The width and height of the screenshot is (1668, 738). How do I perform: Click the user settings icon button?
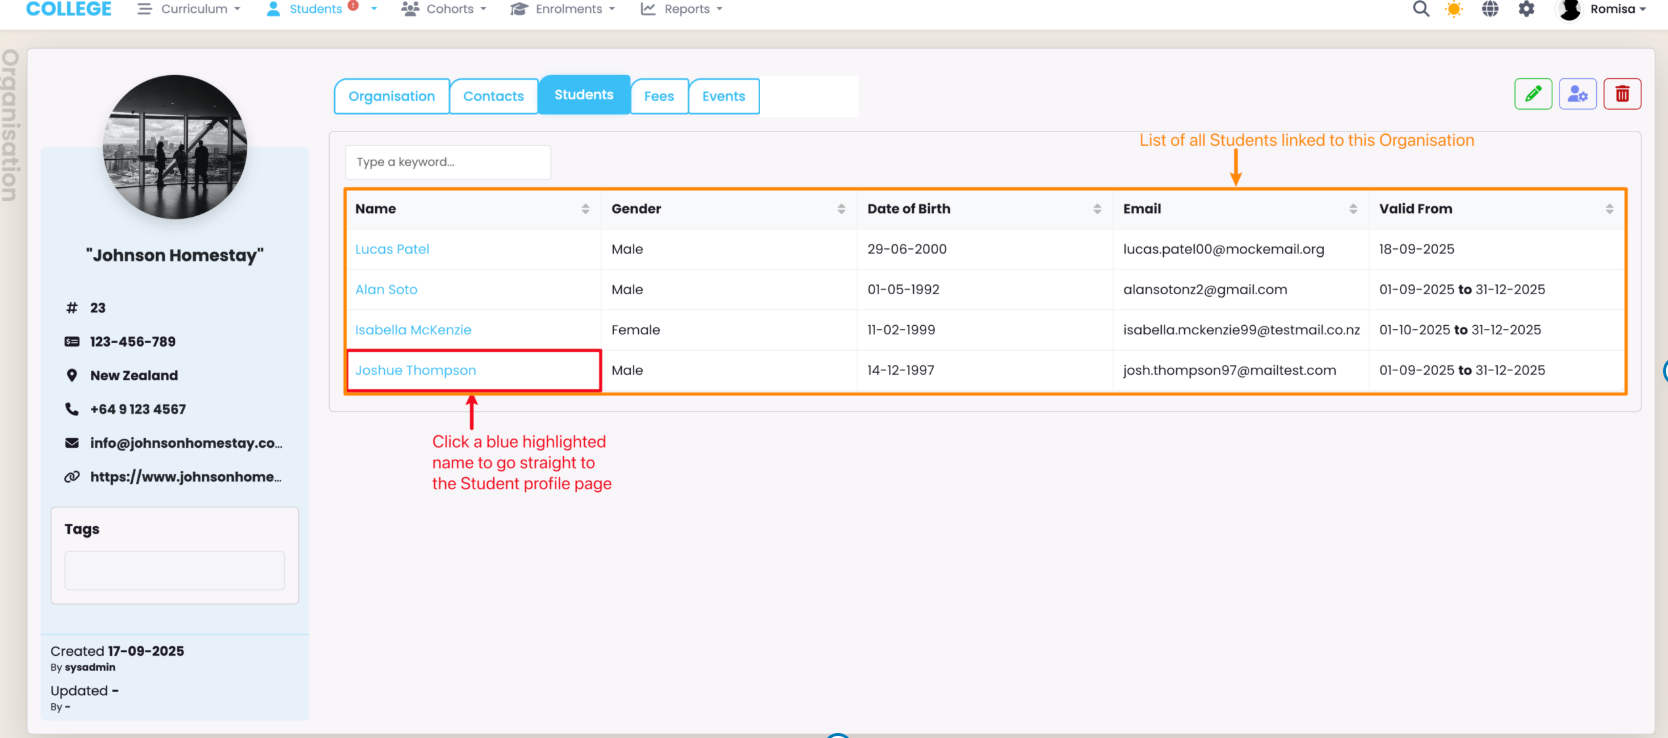[1578, 94]
